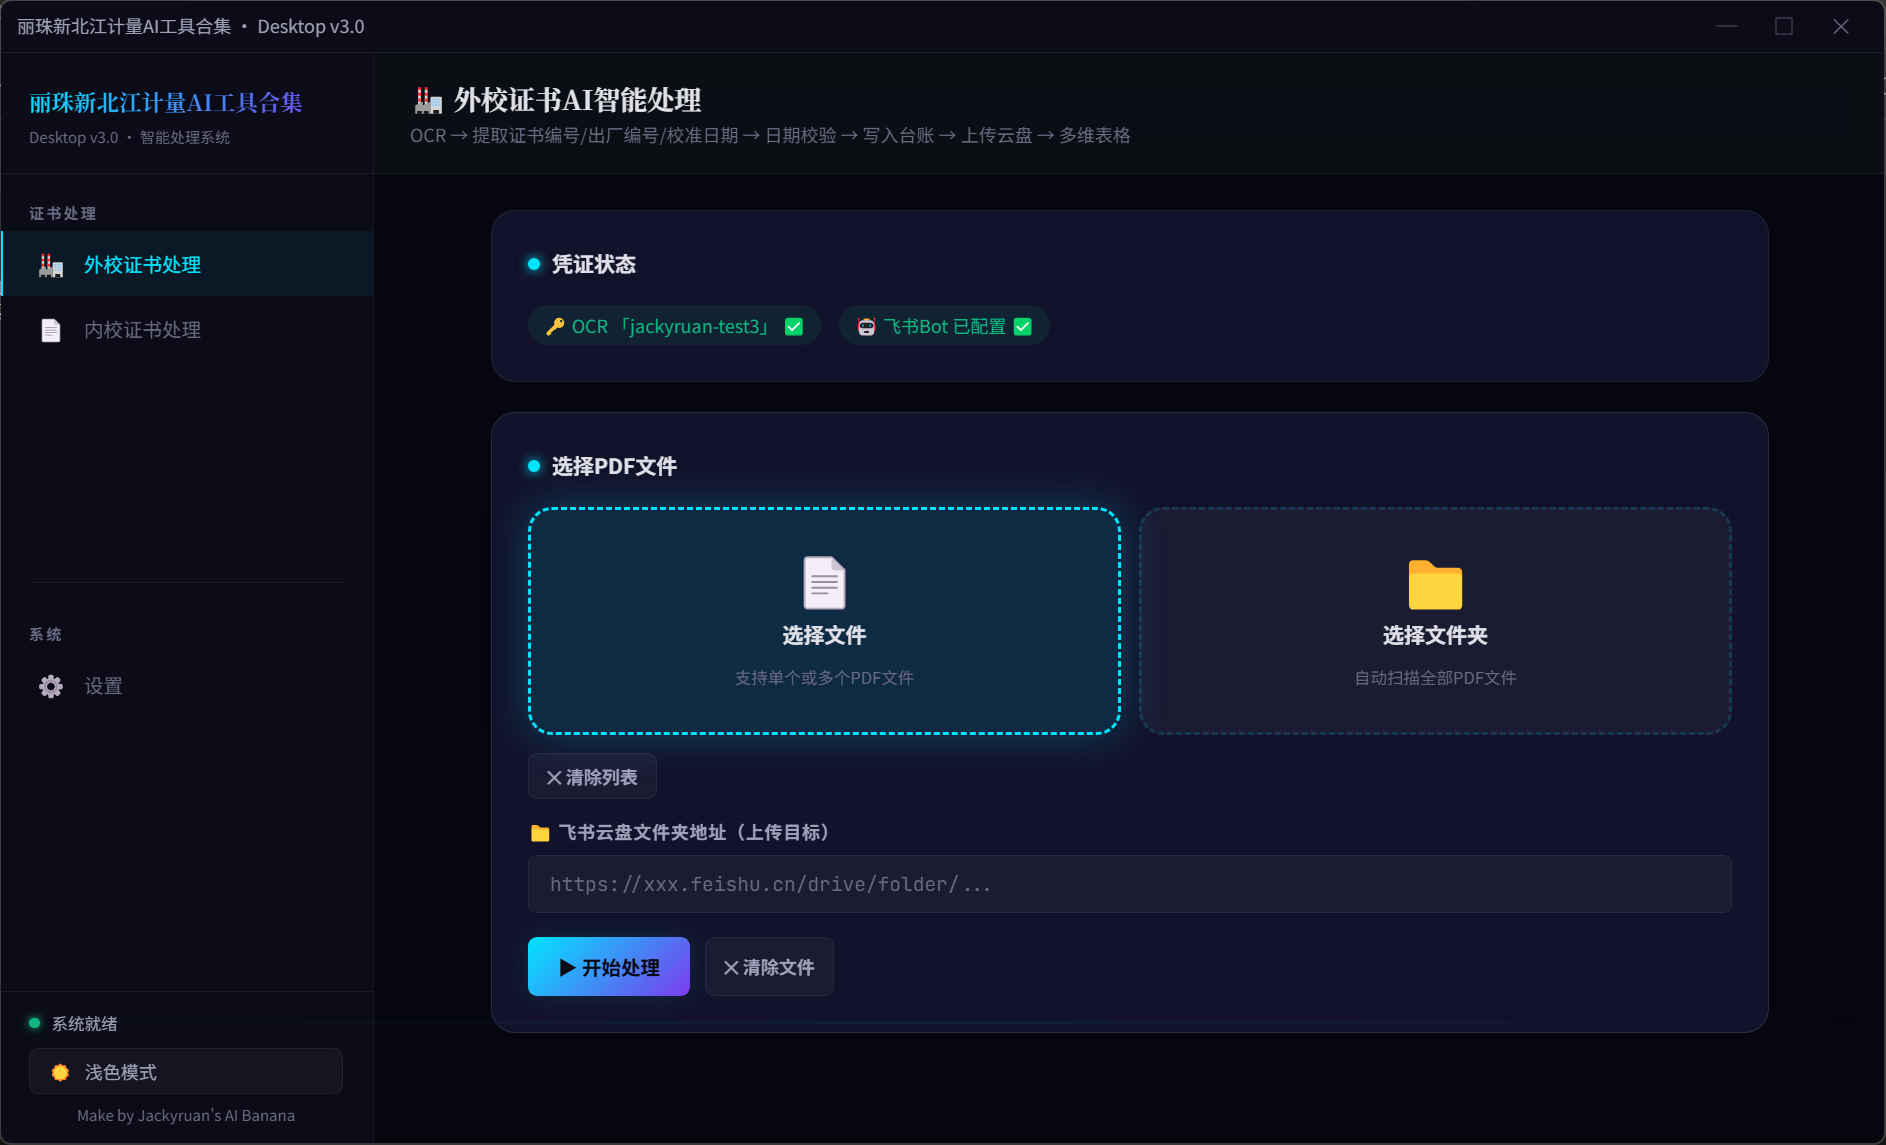Click Desktop v3.0 · 智能处理系统 subtitle
The width and height of the screenshot is (1886, 1145).
129,138
